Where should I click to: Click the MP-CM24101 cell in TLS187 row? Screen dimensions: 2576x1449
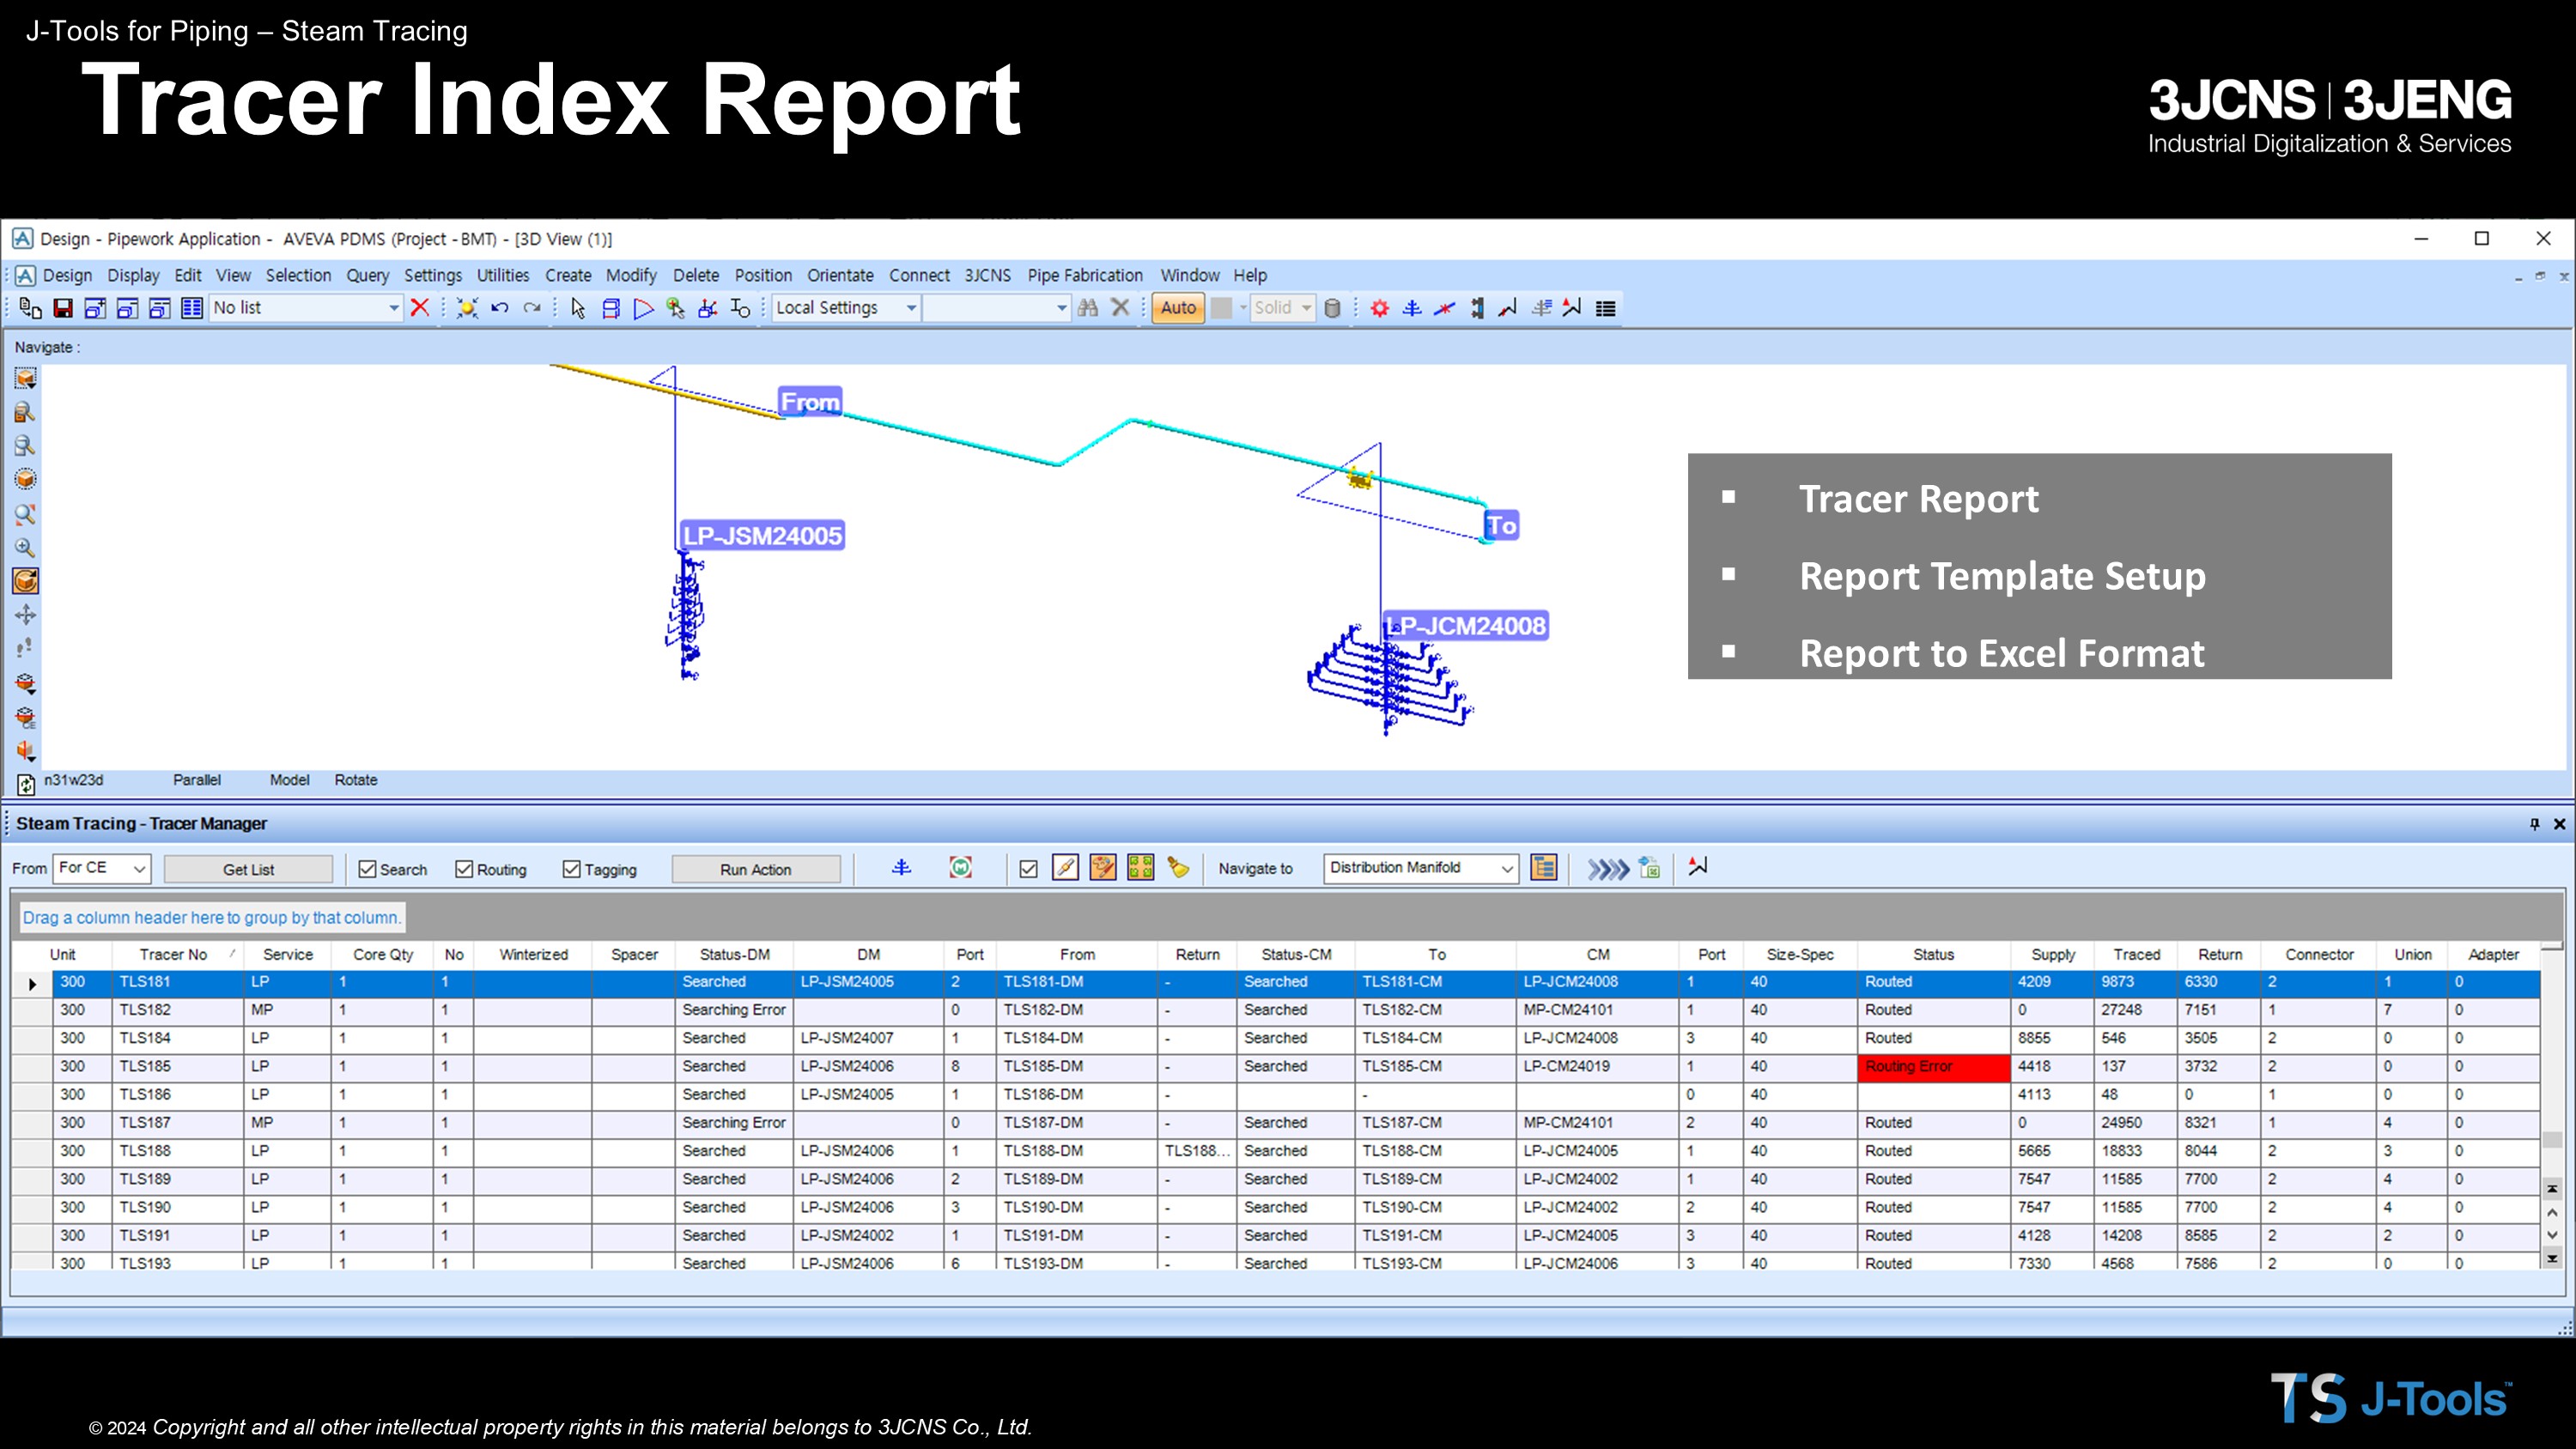(1597, 1122)
